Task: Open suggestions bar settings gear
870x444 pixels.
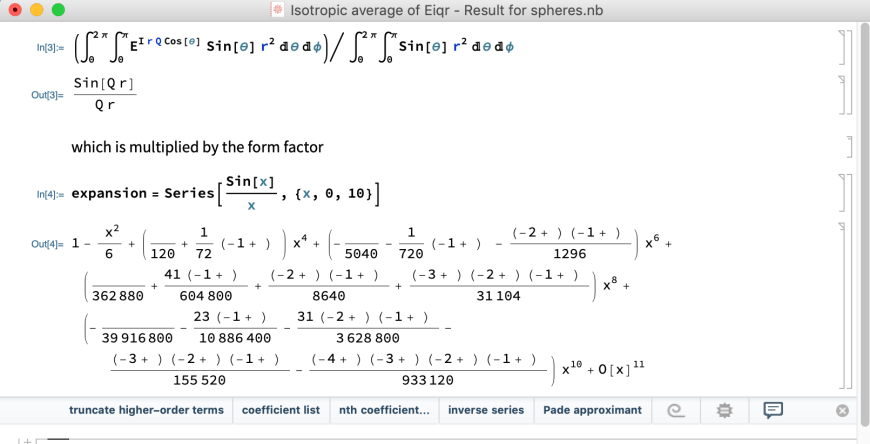Action: [725, 410]
